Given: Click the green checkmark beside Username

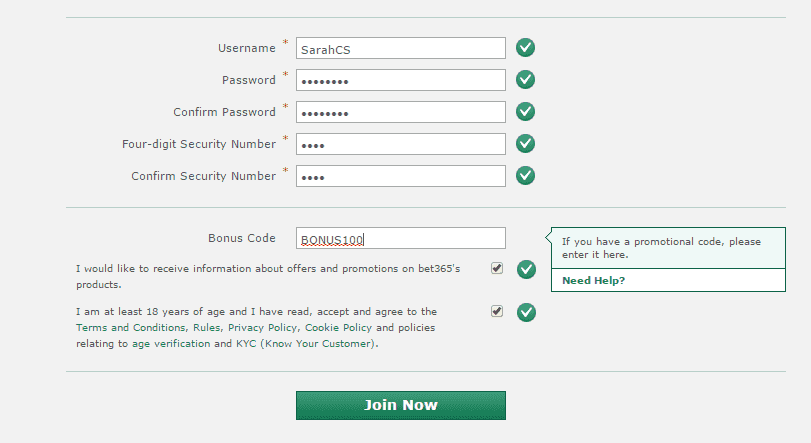Looking at the screenshot, I should 525,48.
